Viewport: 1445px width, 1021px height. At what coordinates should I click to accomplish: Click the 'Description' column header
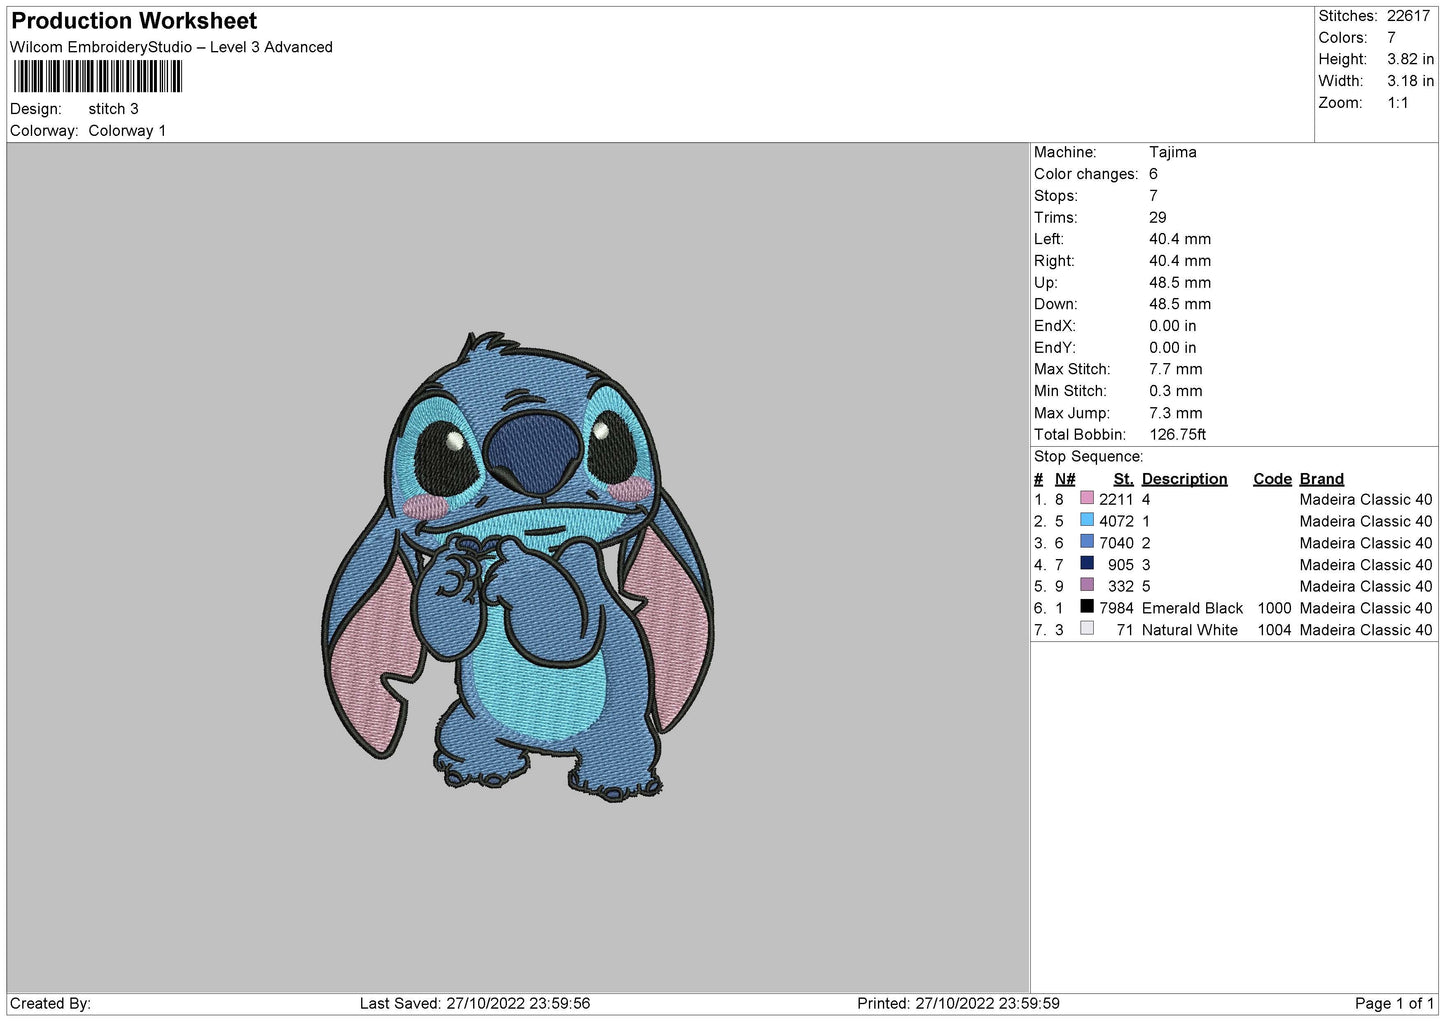[x=1184, y=479]
